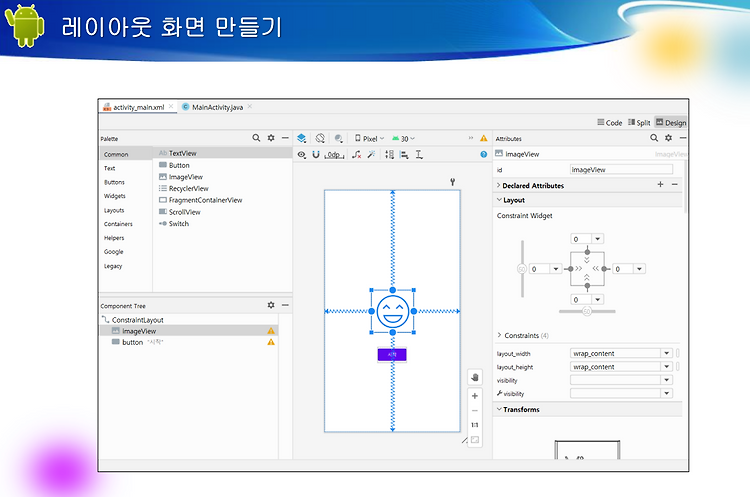Select Layouts palette category

114,210
